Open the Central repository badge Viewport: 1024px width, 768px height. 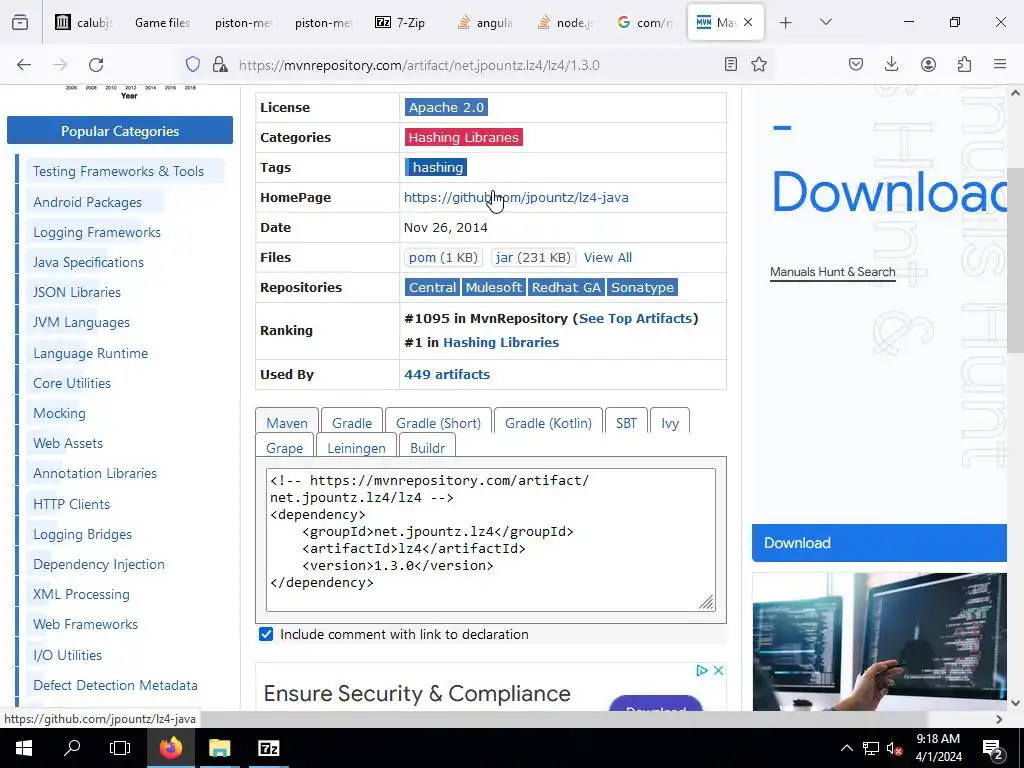click(432, 287)
